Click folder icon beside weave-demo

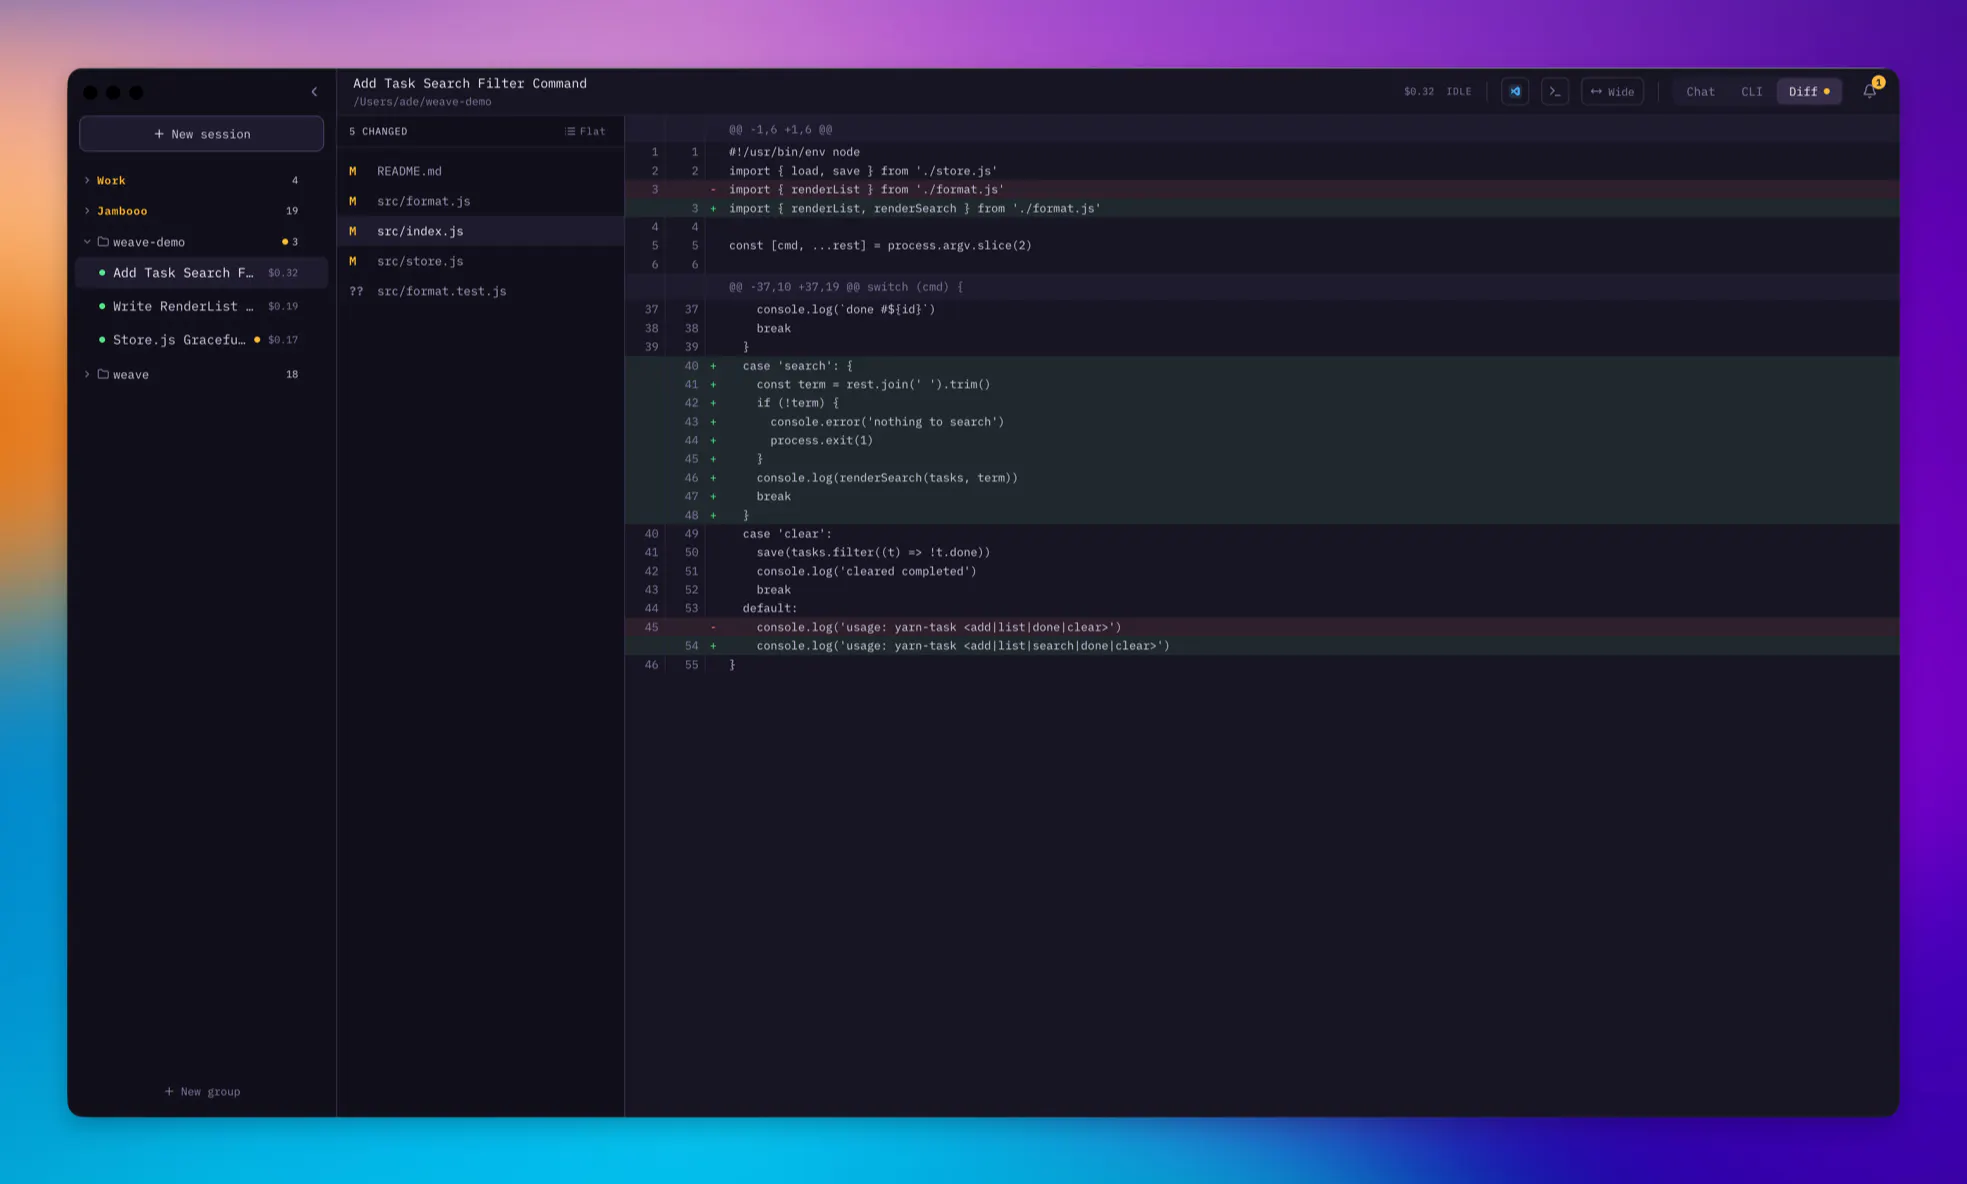click(103, 242)
